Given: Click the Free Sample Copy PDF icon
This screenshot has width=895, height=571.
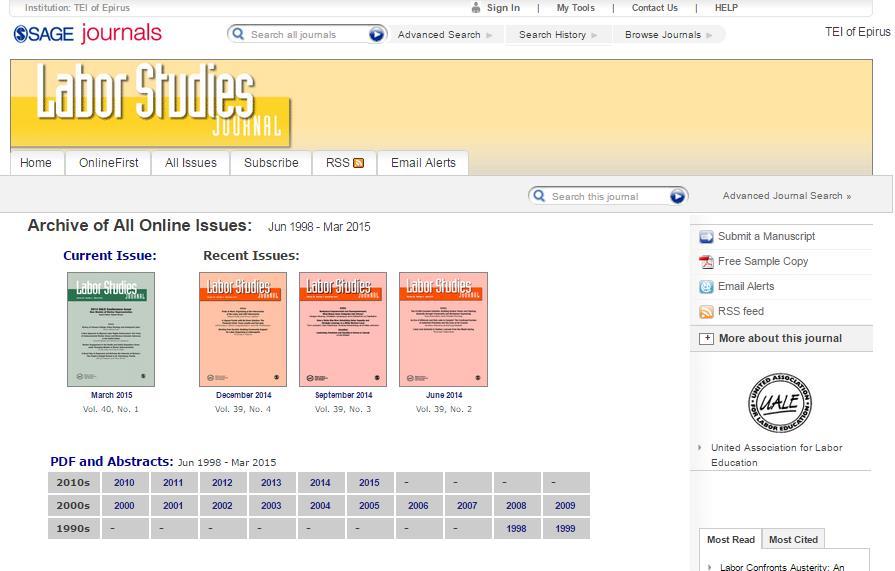Looking at the screenshot, I should point(706,262).
